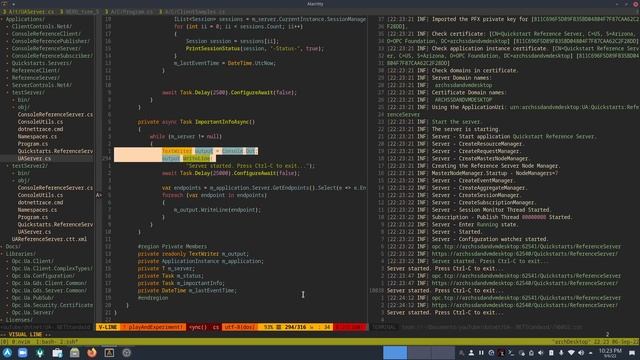Click the round gear-like icon right of Alacritty
Screen dimensions: 640x360
tap(127, 353)
